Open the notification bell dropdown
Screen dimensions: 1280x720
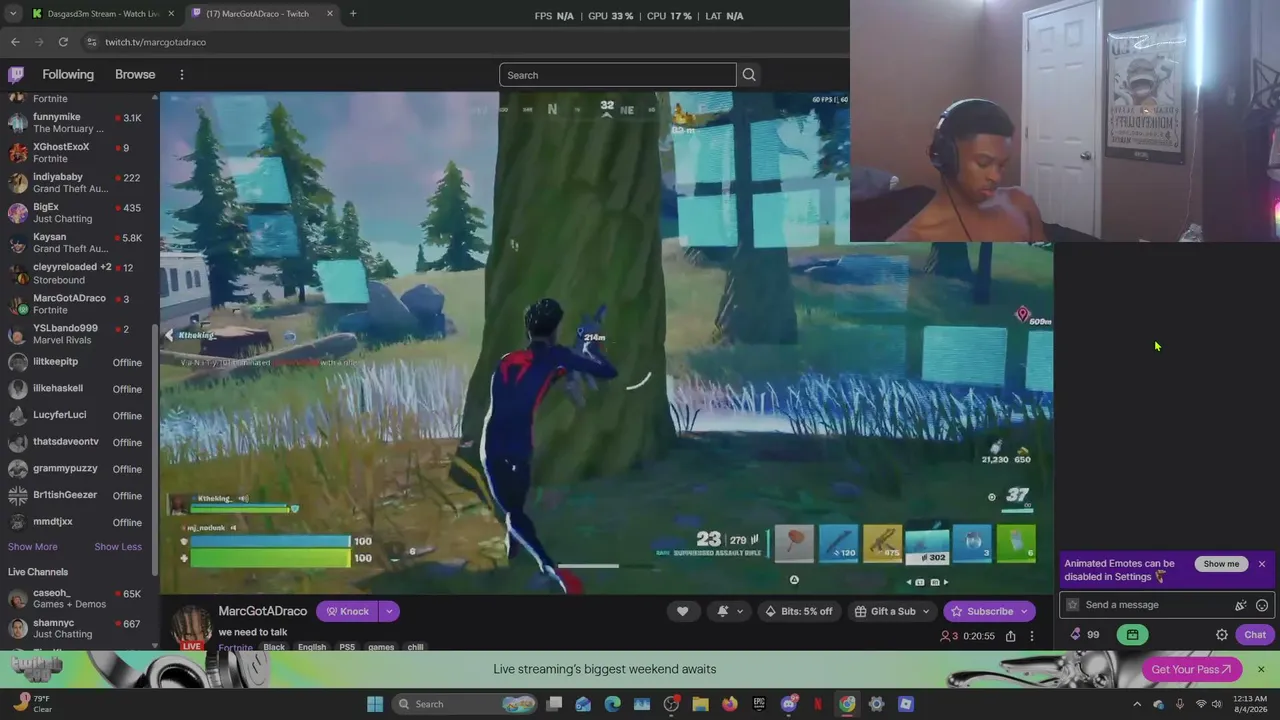[730, 611]
